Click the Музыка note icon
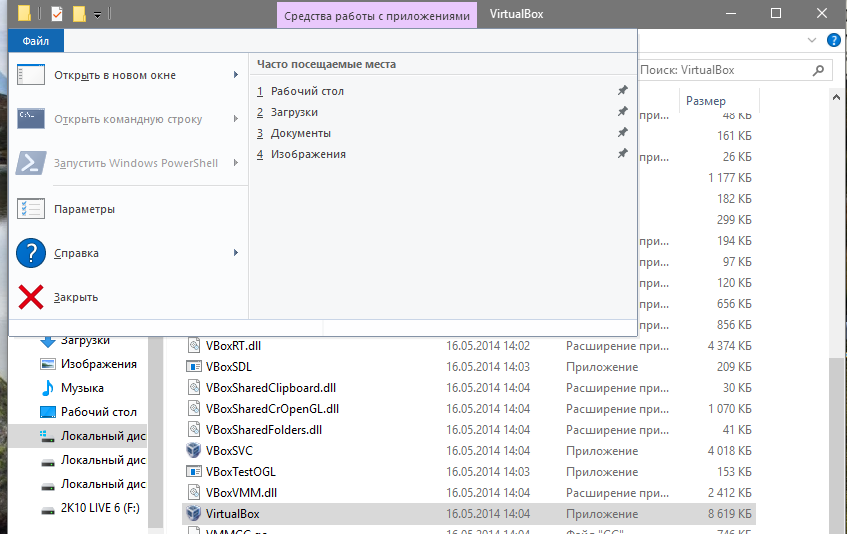The width and height of the screenshot is (847, 534). (48, 388)
